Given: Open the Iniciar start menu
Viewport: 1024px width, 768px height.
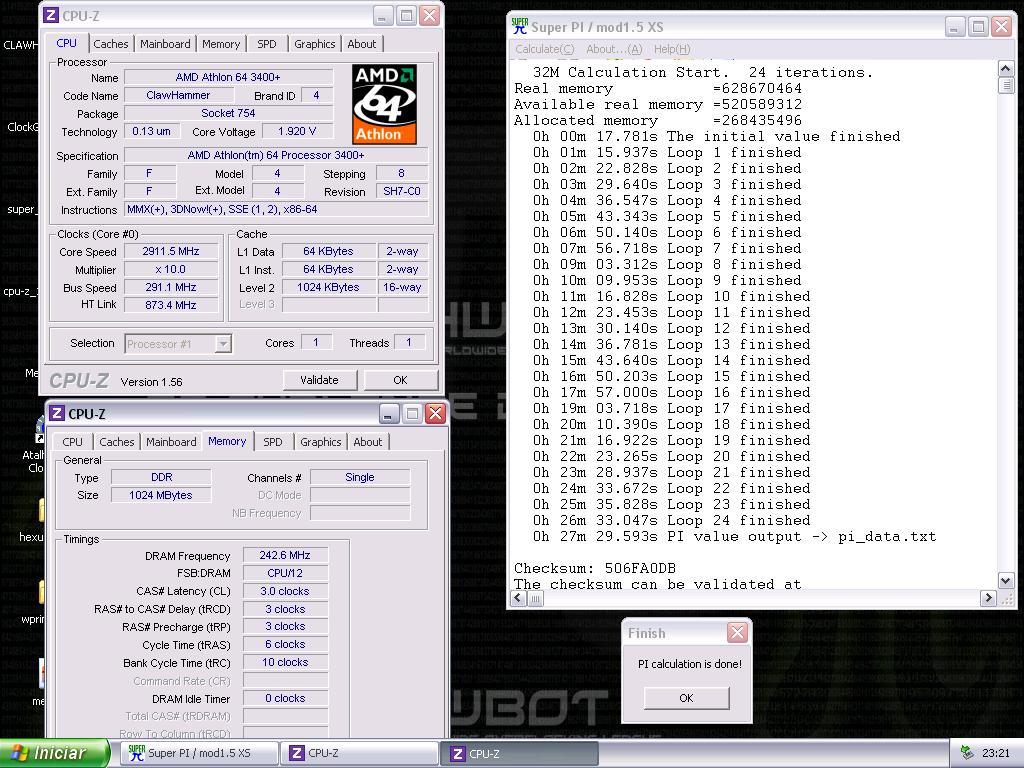Looking at the screenshot, I should tap(54, 753).
